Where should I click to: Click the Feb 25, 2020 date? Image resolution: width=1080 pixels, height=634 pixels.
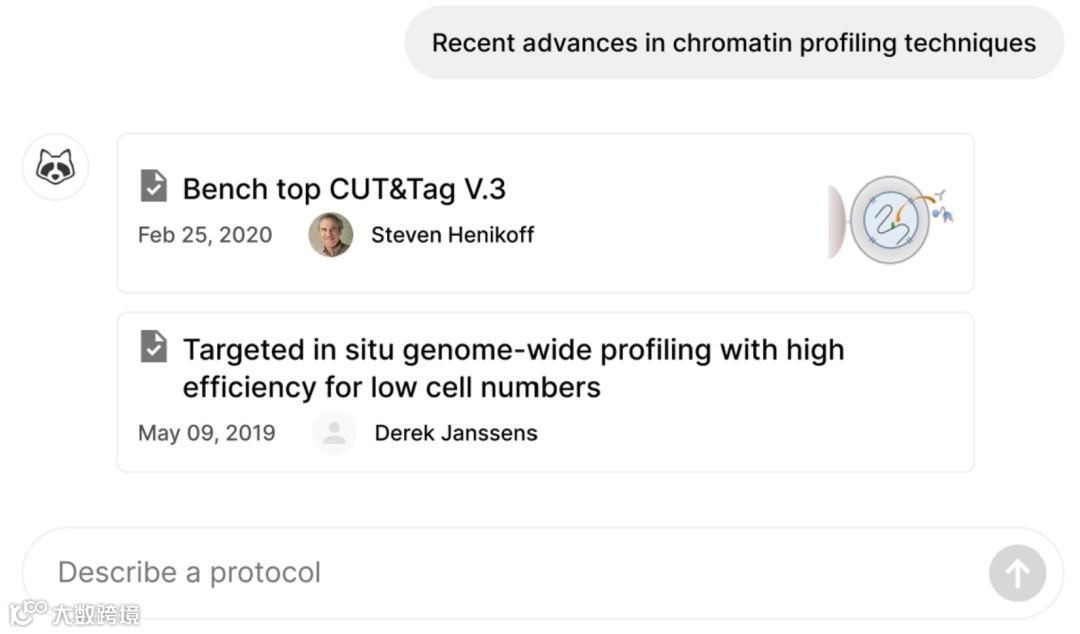(x=205, y=235)
